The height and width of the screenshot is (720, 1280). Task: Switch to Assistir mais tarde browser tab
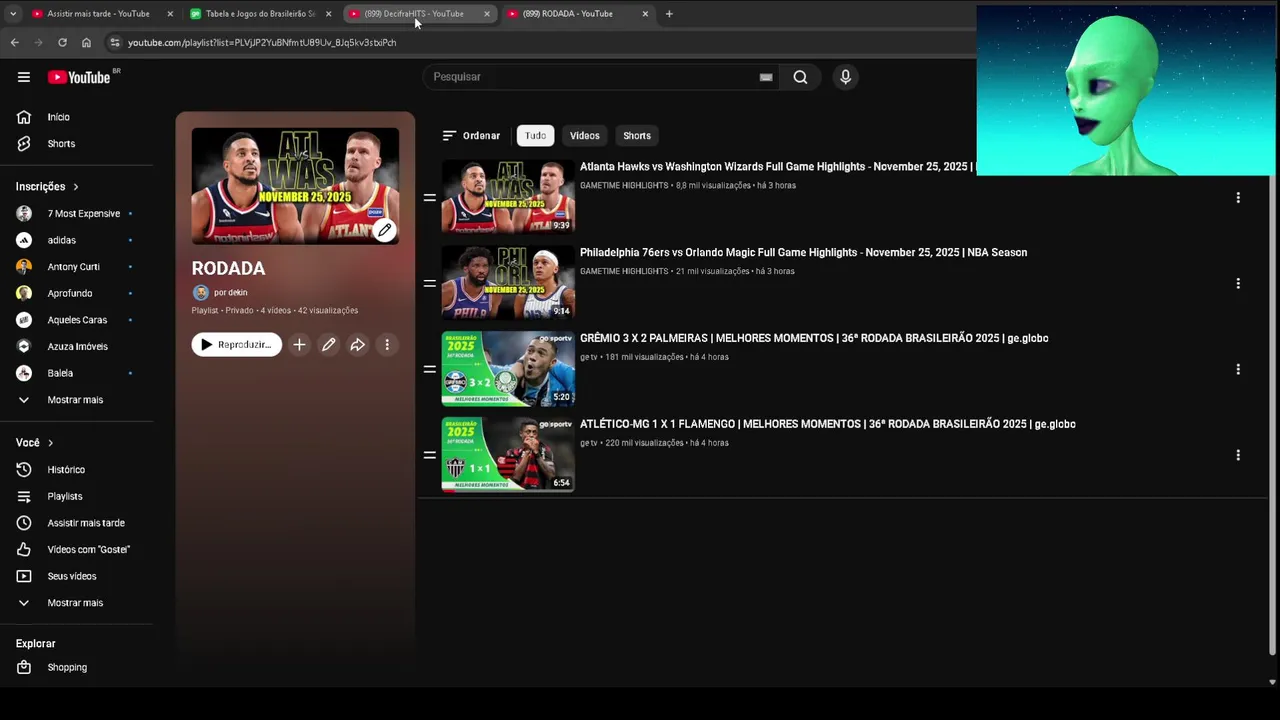98,14
